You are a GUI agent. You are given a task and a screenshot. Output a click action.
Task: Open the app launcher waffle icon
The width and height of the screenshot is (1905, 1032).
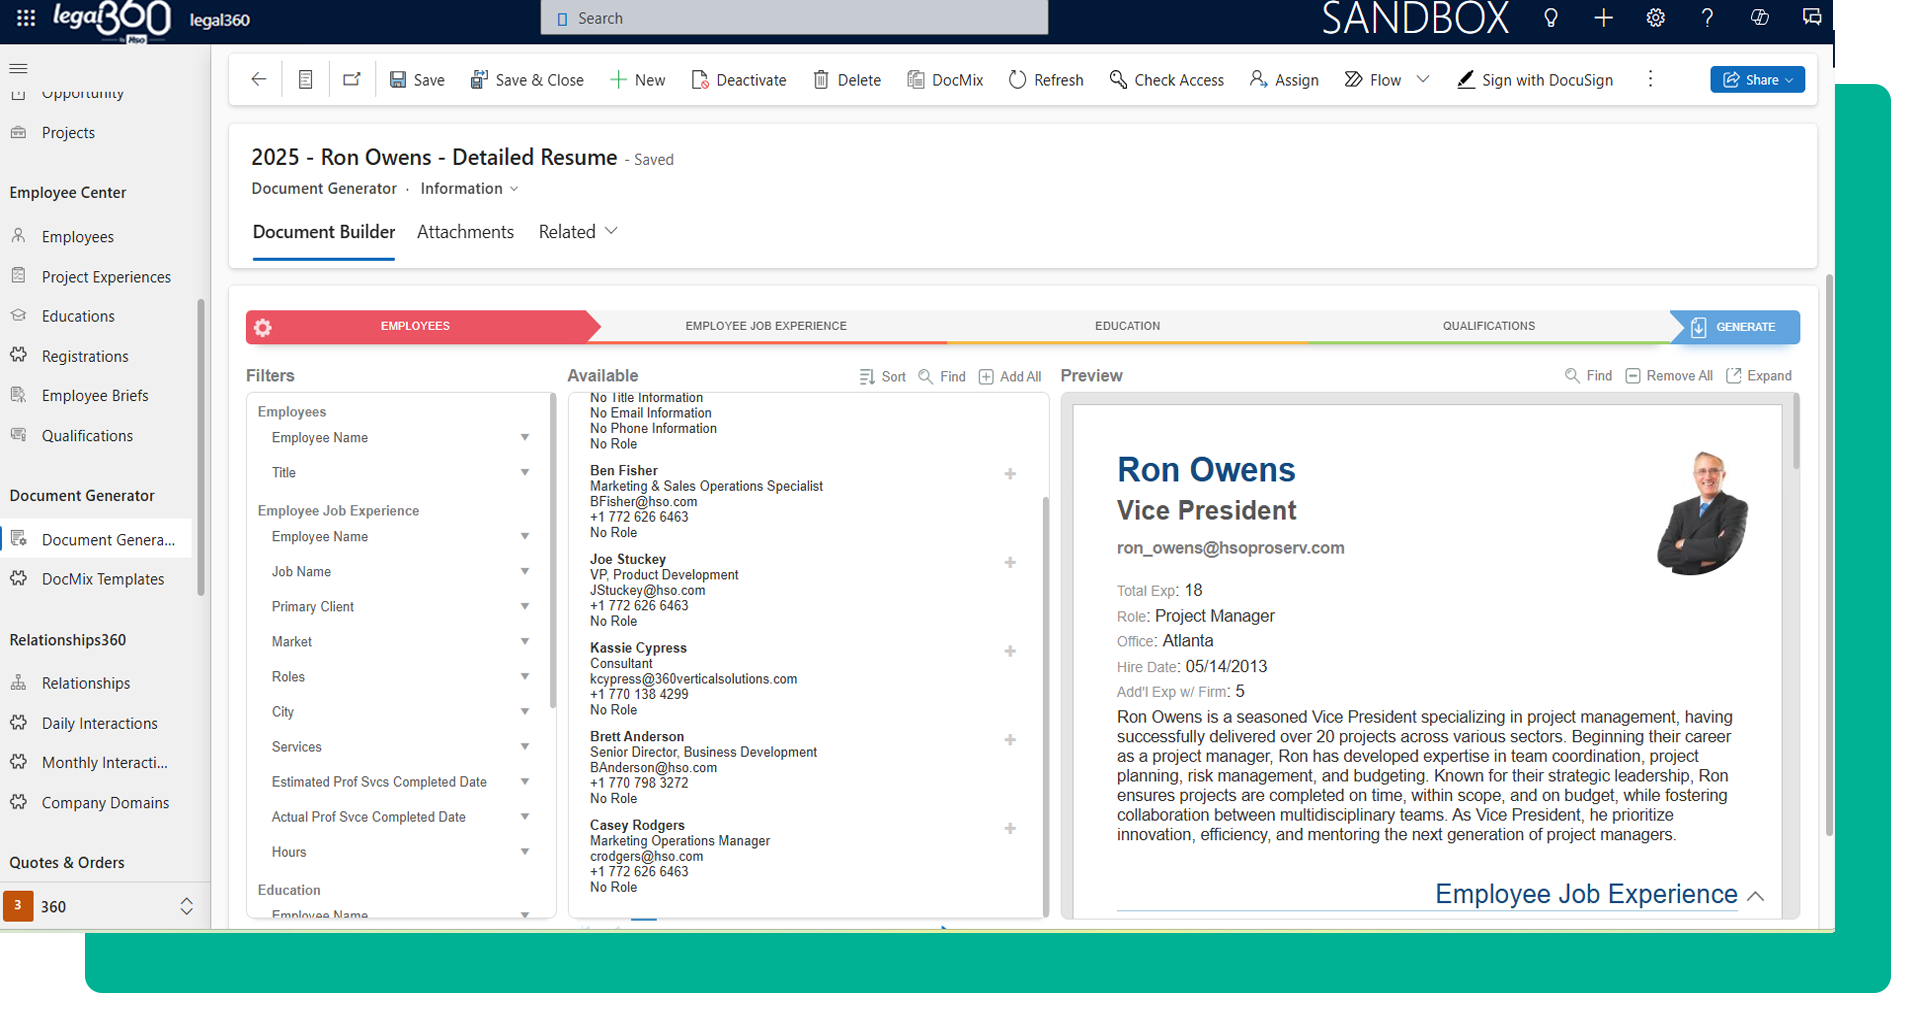26,18
